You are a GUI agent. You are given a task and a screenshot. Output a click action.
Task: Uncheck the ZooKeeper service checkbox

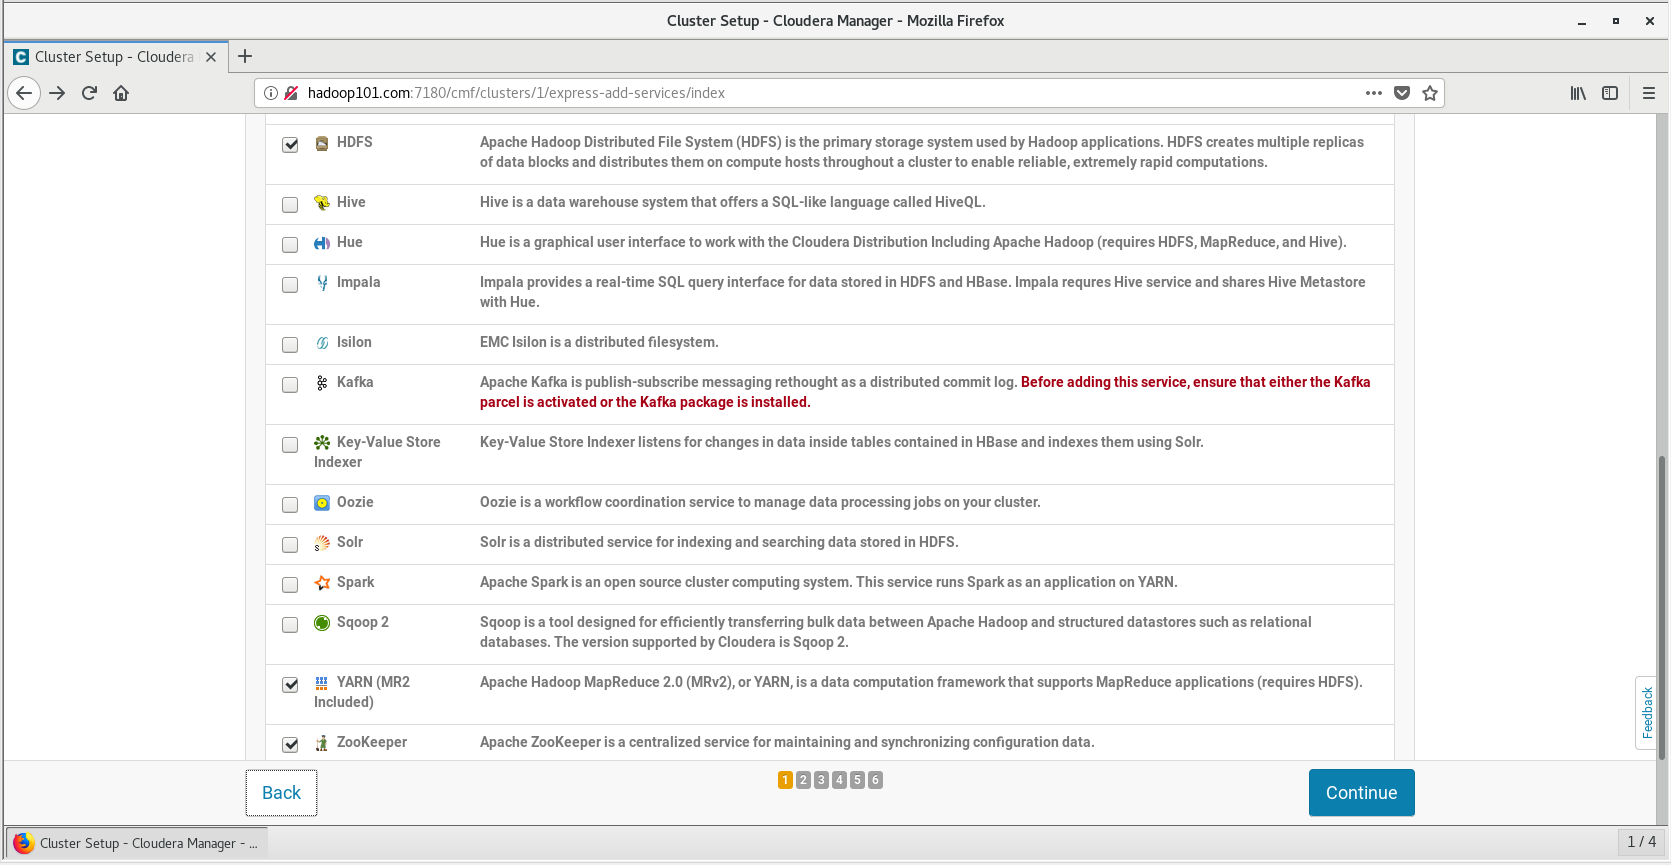(290, 744)
